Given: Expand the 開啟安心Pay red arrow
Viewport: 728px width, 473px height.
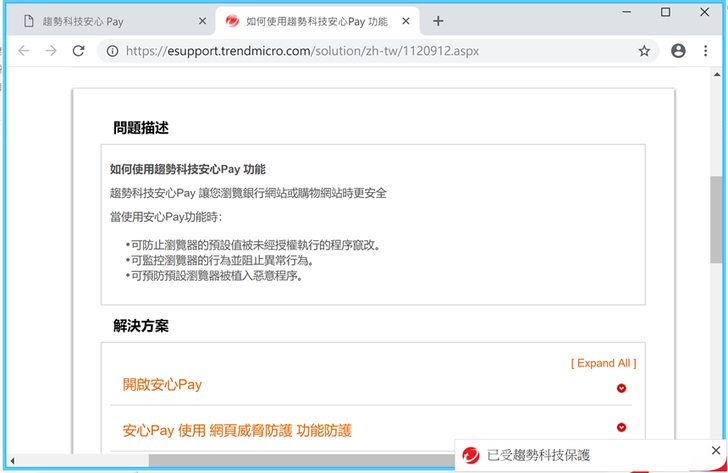Looking at the screenshot, I should pyautogui.click(x=621, y=388).
